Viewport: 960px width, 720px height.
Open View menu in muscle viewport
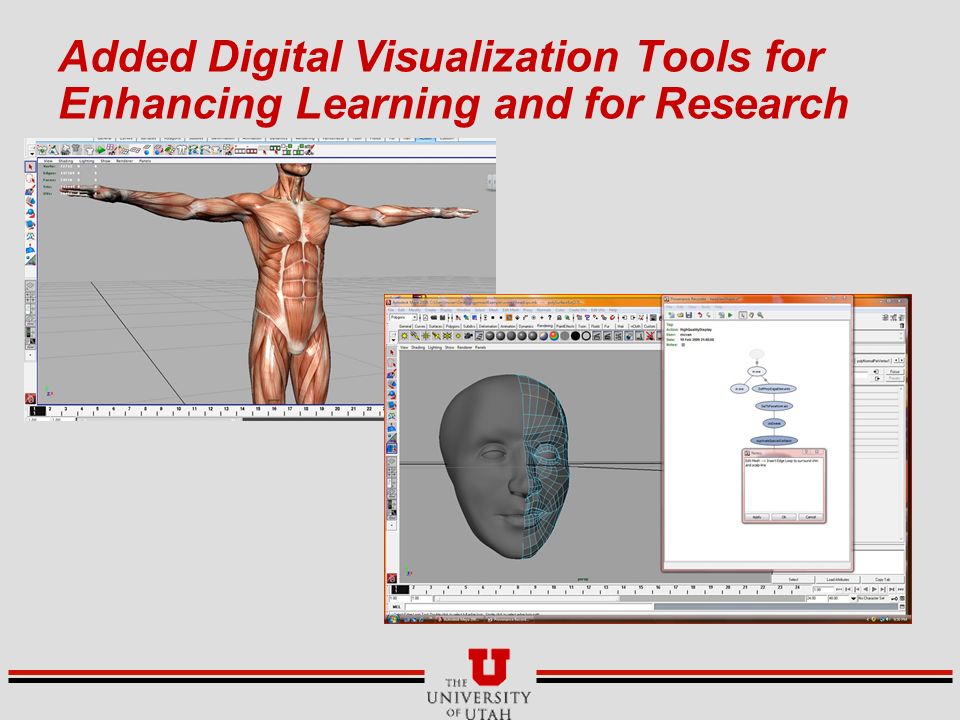[48, 161]
